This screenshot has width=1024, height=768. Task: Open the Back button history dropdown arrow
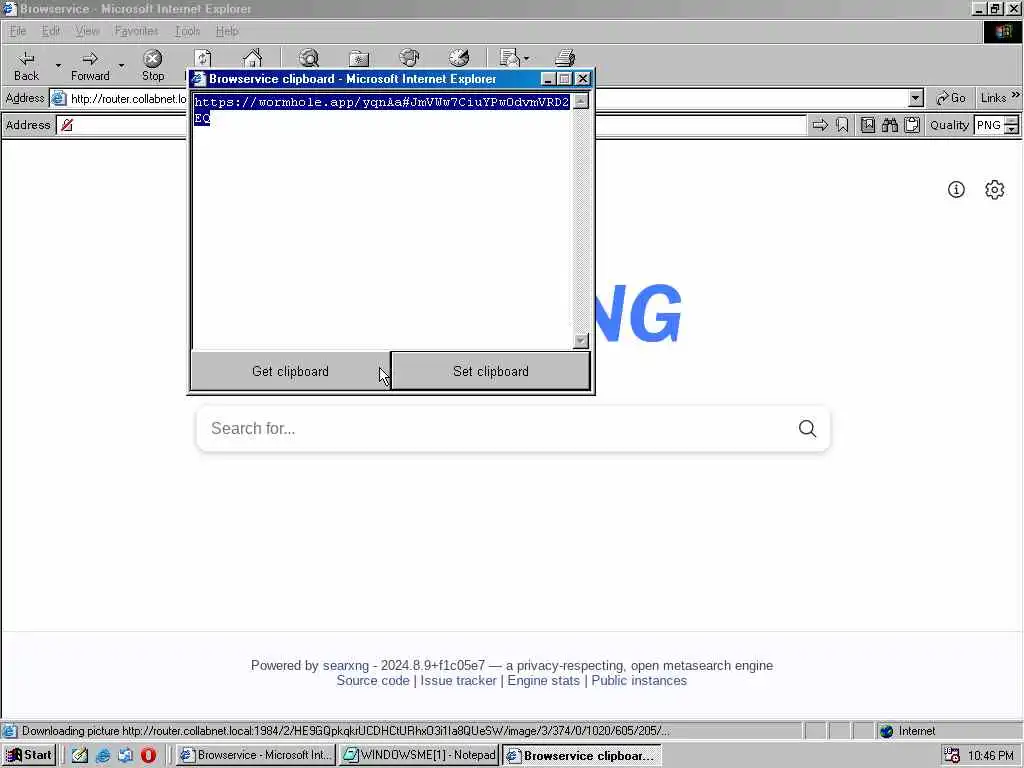[57, 65]
